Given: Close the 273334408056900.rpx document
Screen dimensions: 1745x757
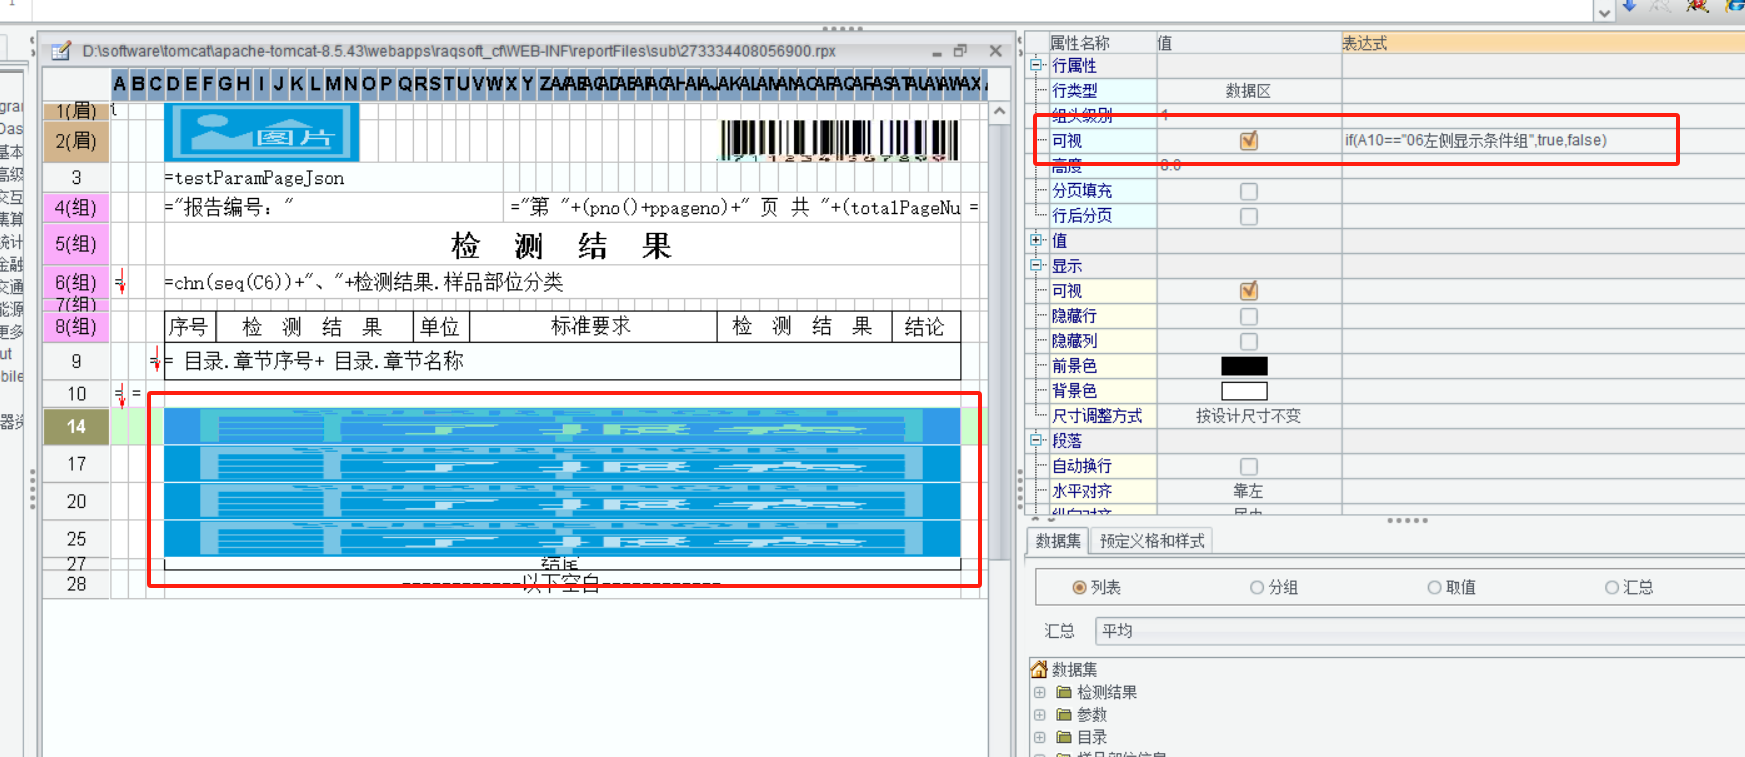Looking at the screenshot, I should [995, 50].
